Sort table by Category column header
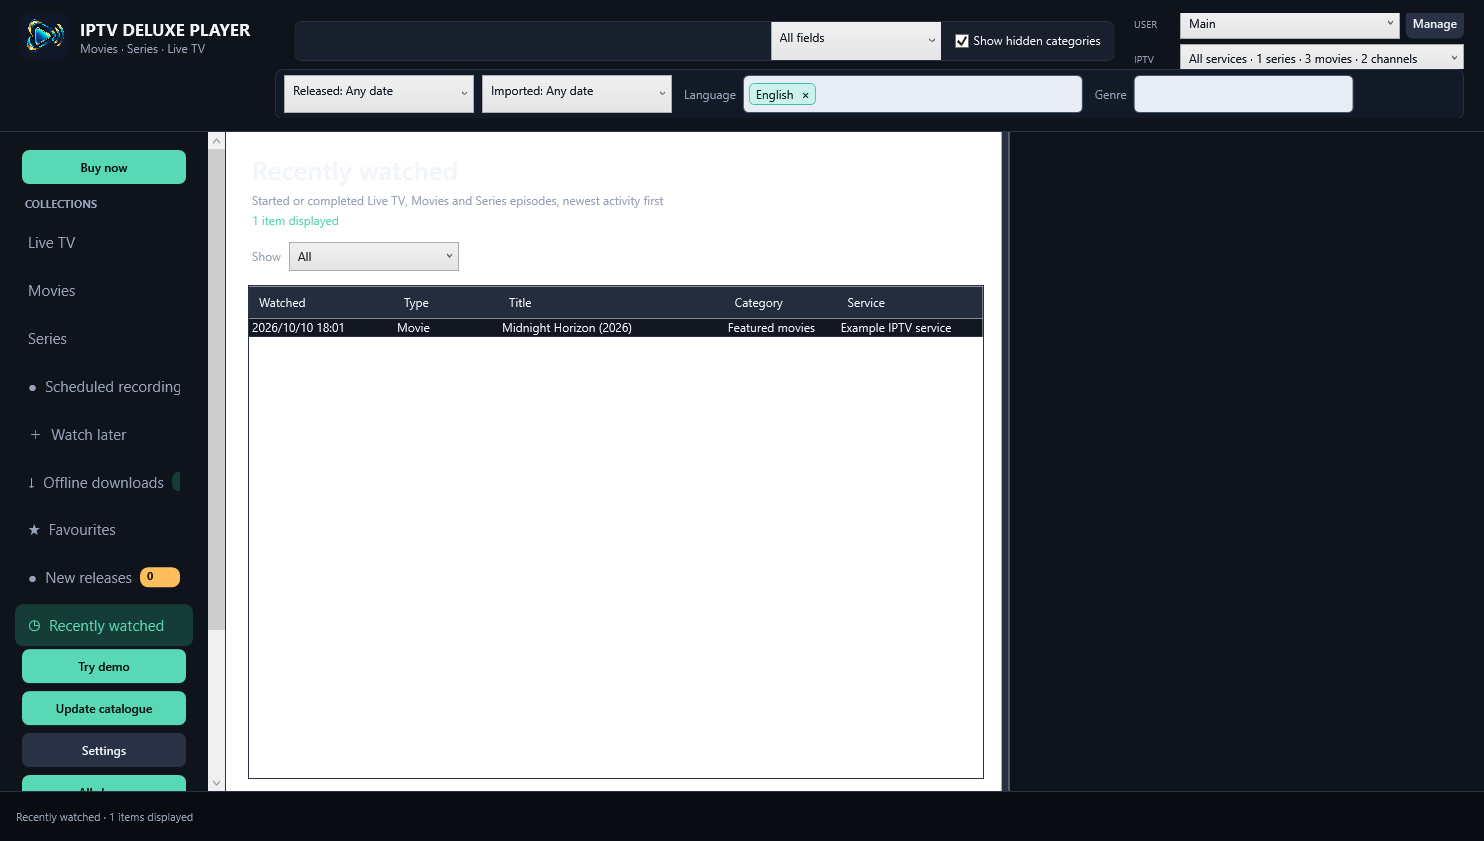Image resolution: width=1484 pixels, height=841 pixels. [x=782, y=303]
